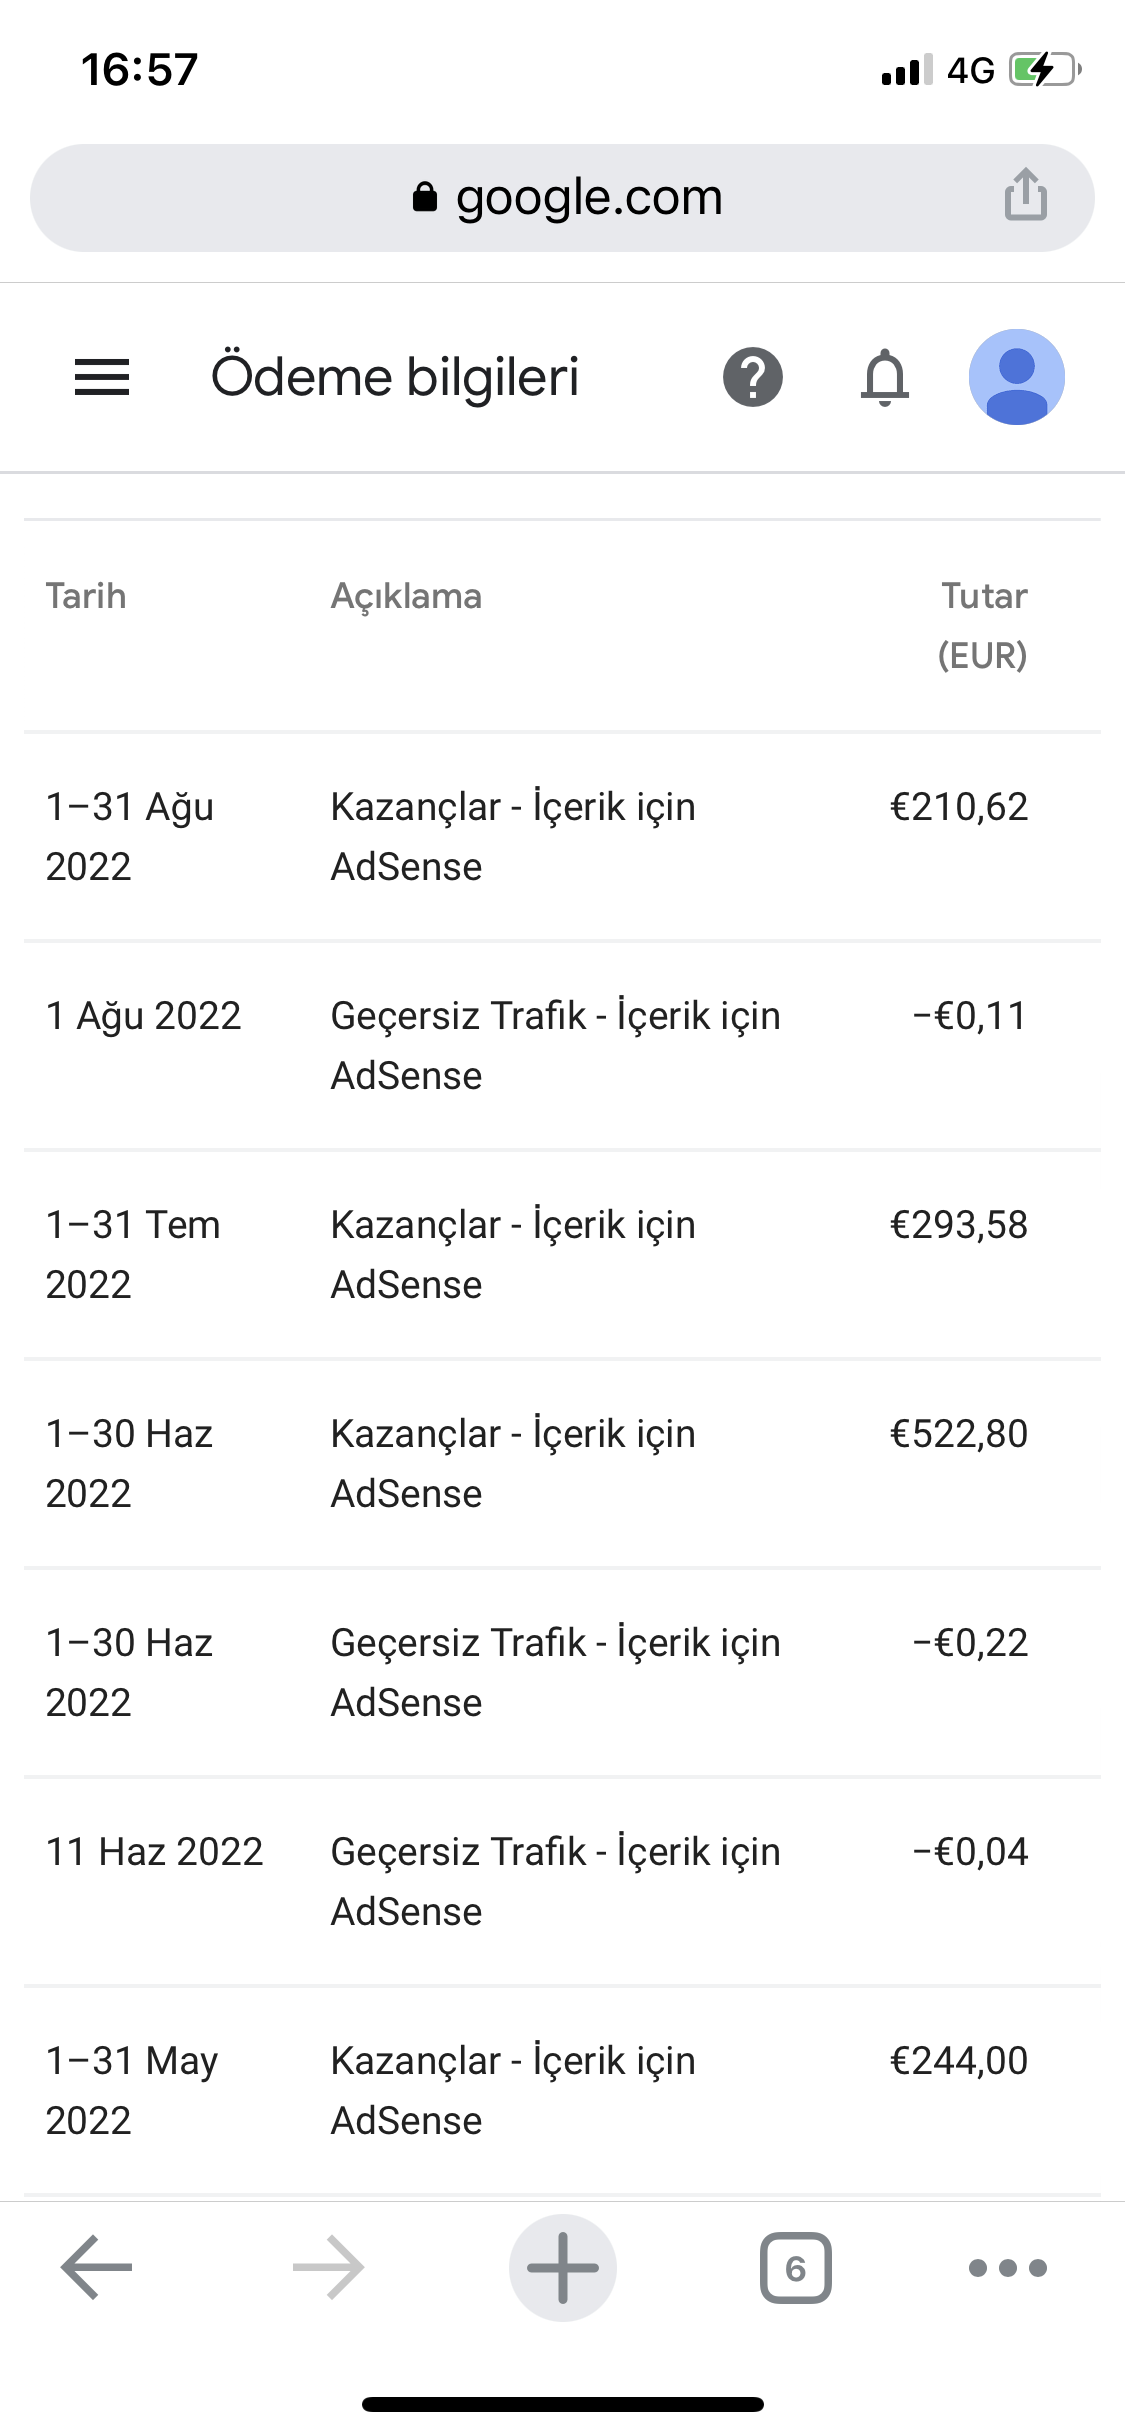Image resolution: width=1125 pixels, height=2436 pixels.
Task: Tap the Ödeme bilgileri page title
Action: (395, 377)
